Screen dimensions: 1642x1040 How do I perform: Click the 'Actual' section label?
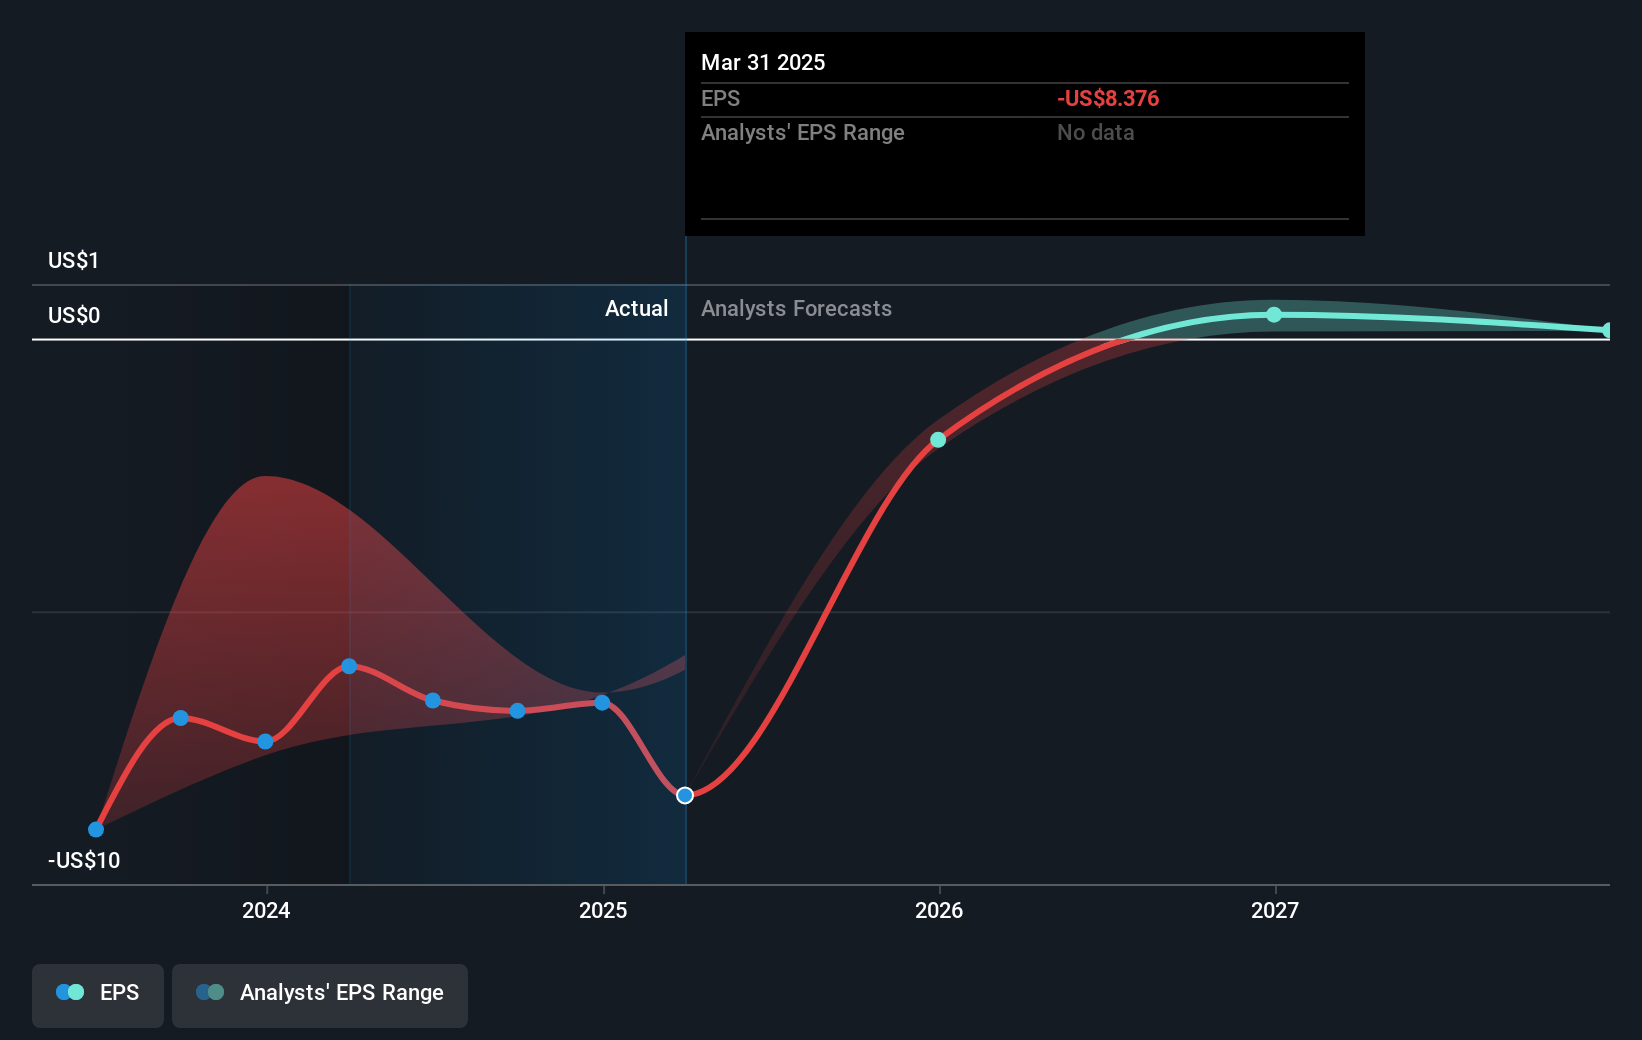point(636,309)
